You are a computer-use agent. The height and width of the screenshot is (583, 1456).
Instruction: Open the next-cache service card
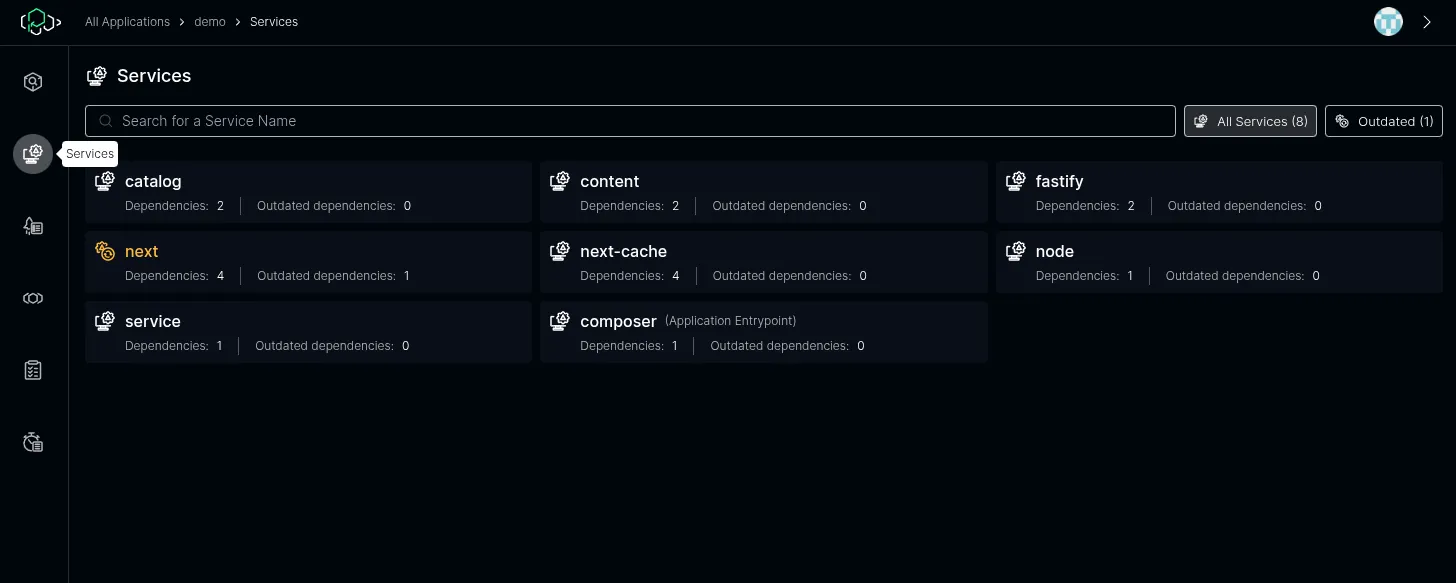[764, 262]
